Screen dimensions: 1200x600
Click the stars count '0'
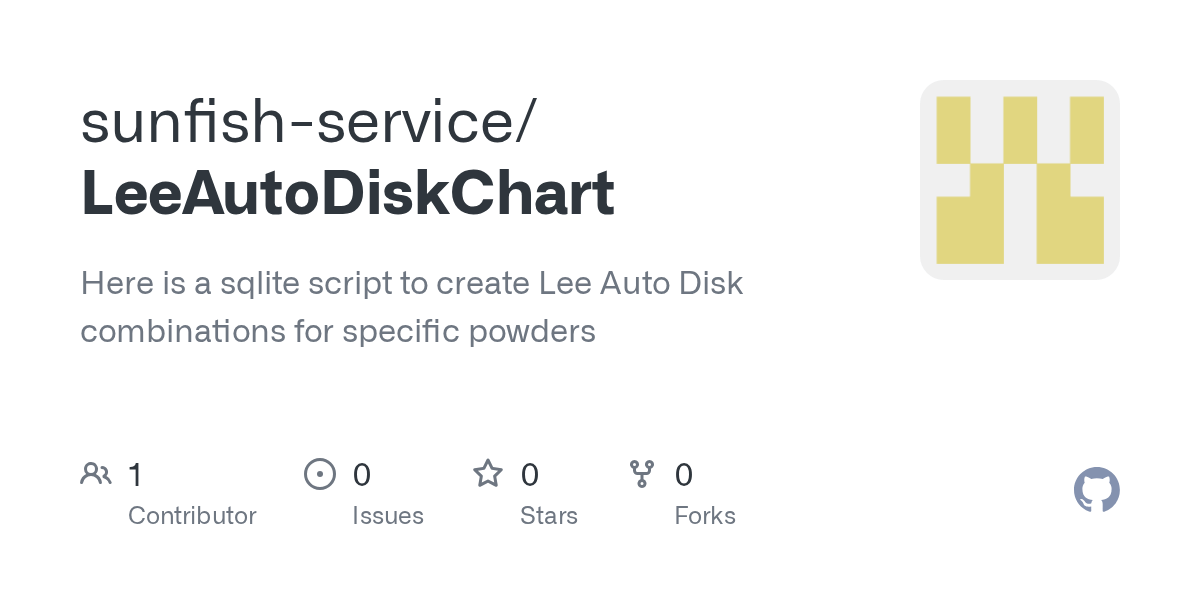pyautogui.click(x=530, y=474)
